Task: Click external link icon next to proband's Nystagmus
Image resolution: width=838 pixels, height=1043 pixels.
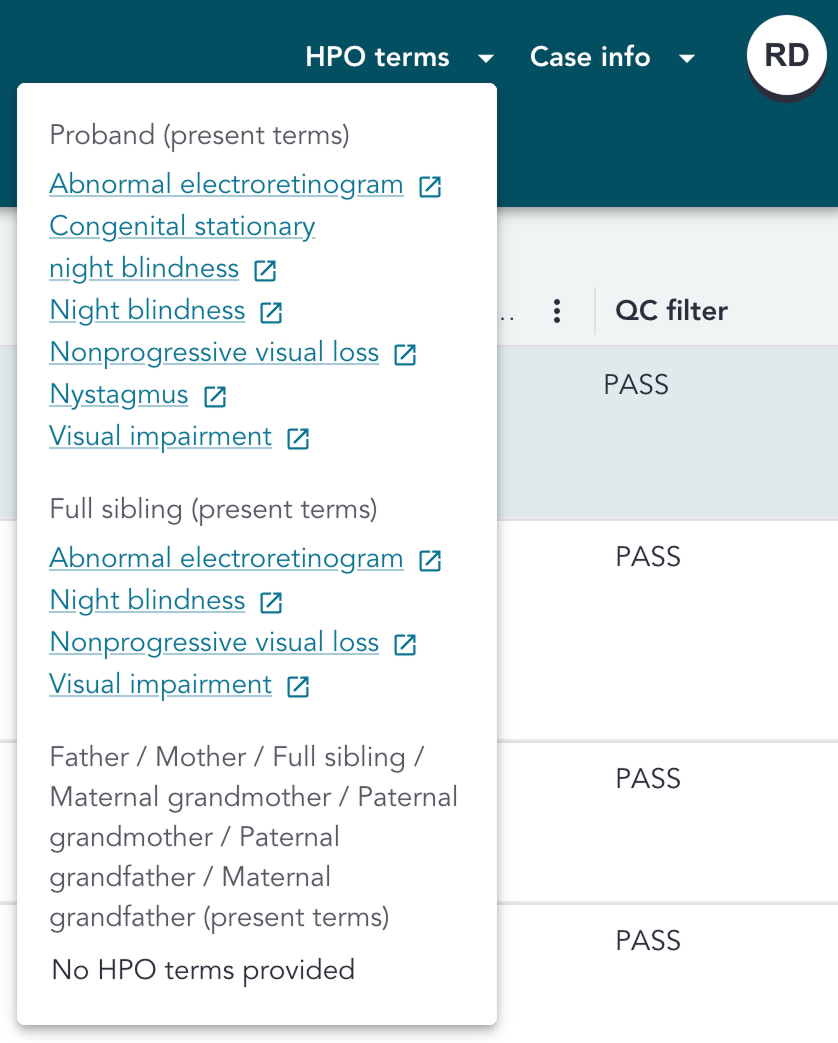Action: [x=215, y=397]
